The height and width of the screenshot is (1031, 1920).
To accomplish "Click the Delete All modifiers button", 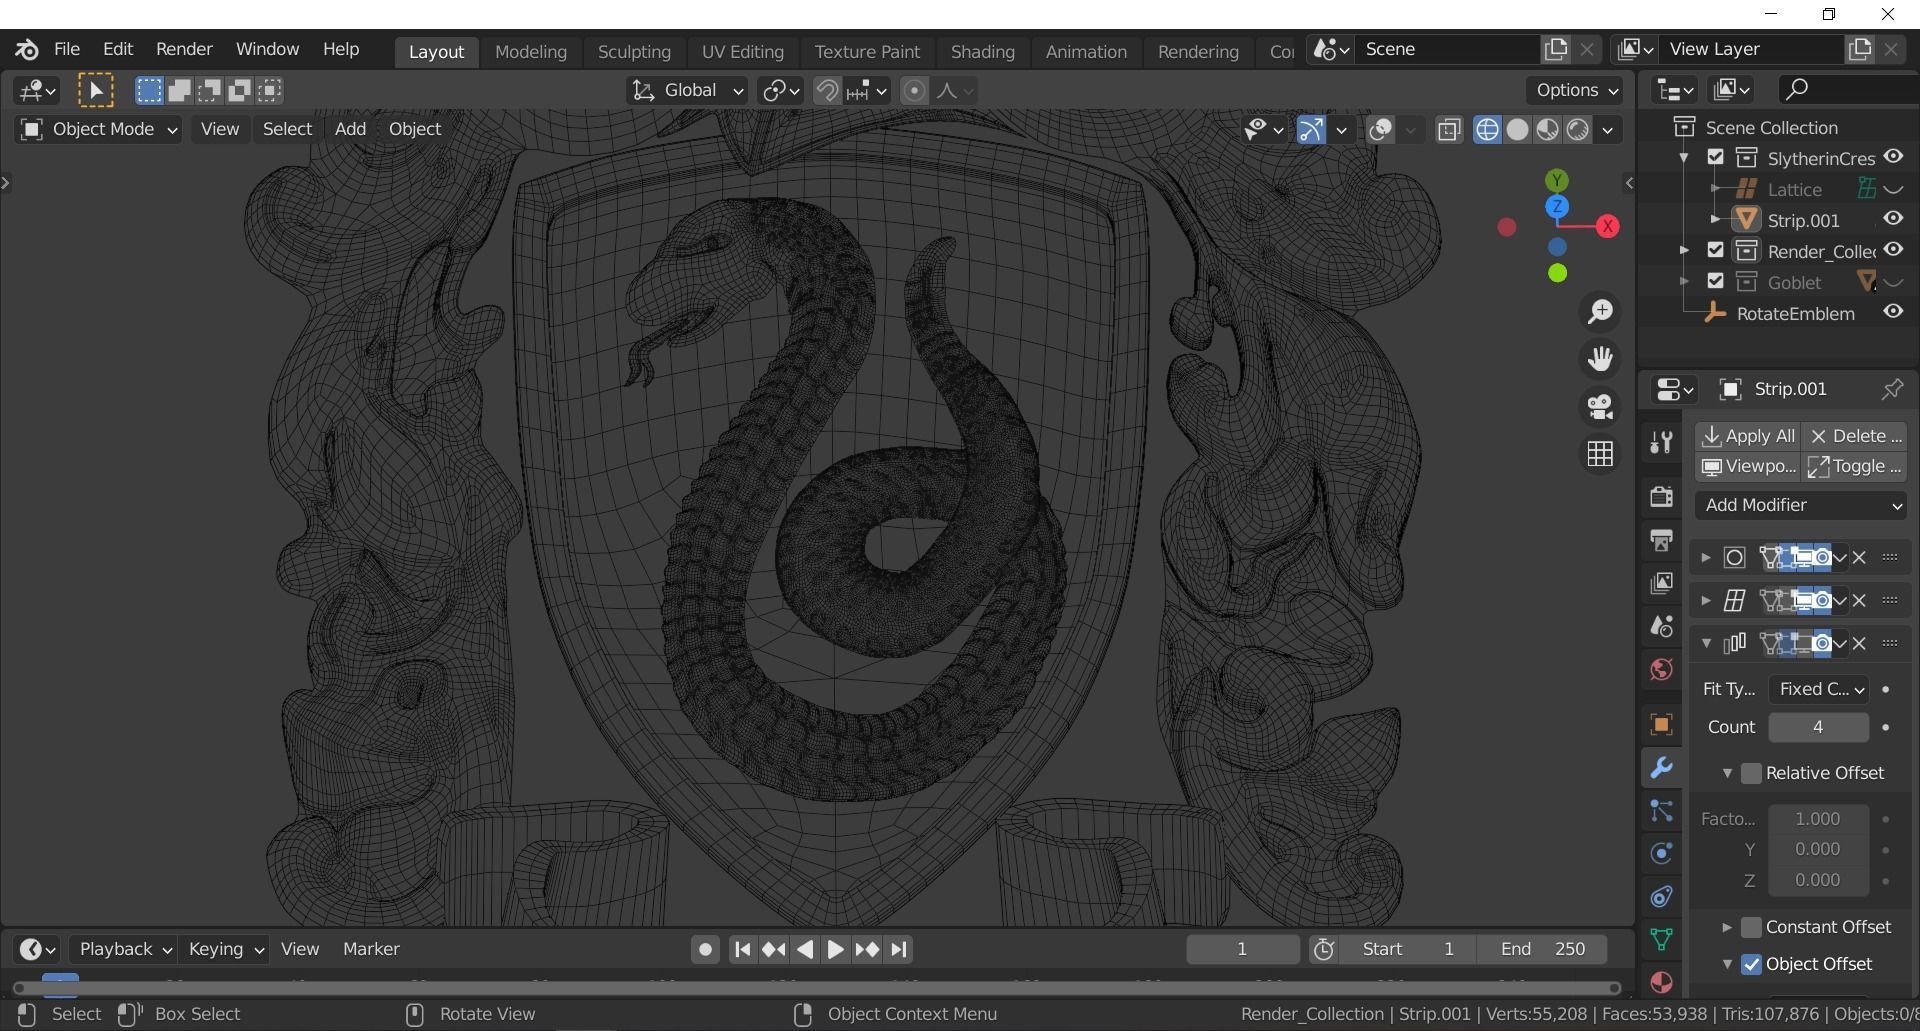I will click(x=1855, y=436).
